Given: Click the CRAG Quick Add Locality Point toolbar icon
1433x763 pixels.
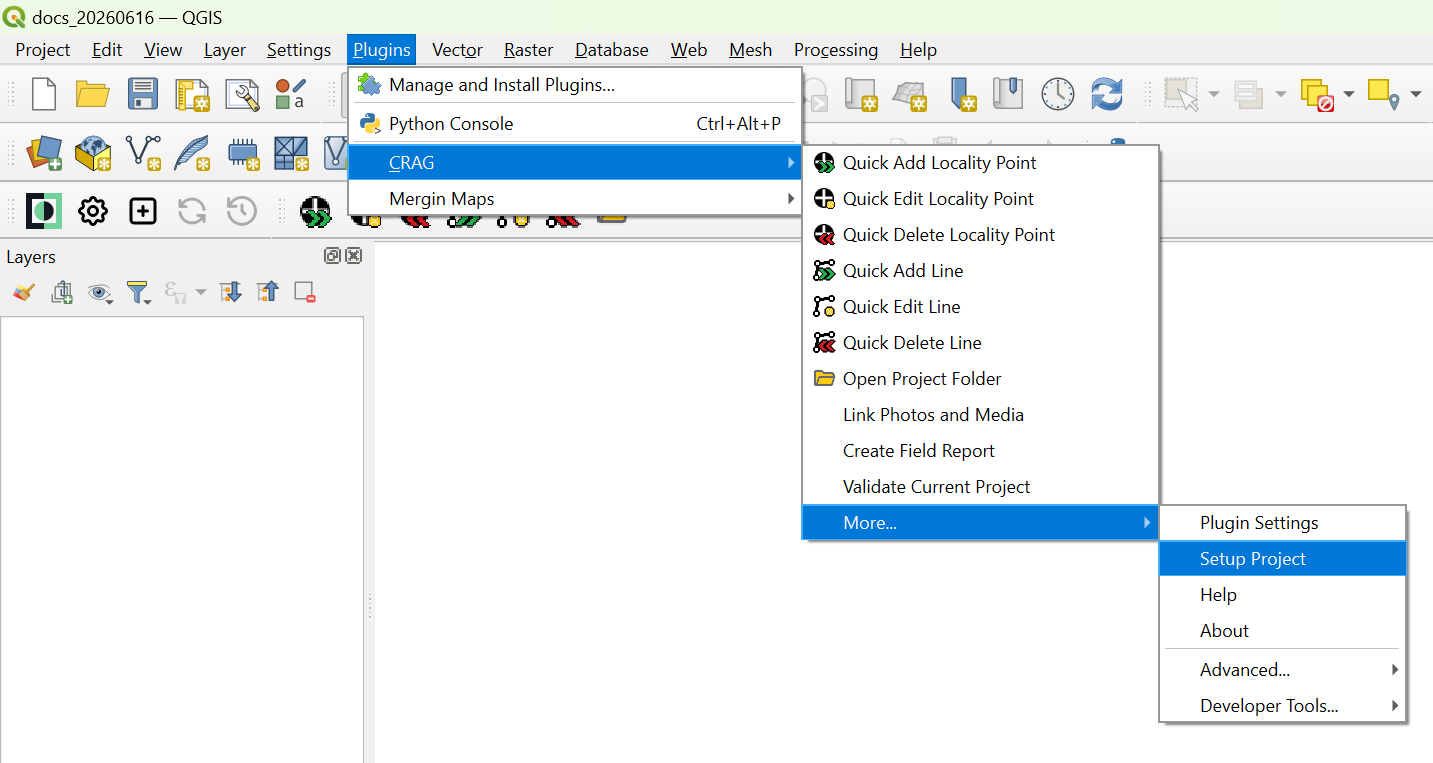Looking at the screenshot, I should pyautogui.click(x=316, y=211).
